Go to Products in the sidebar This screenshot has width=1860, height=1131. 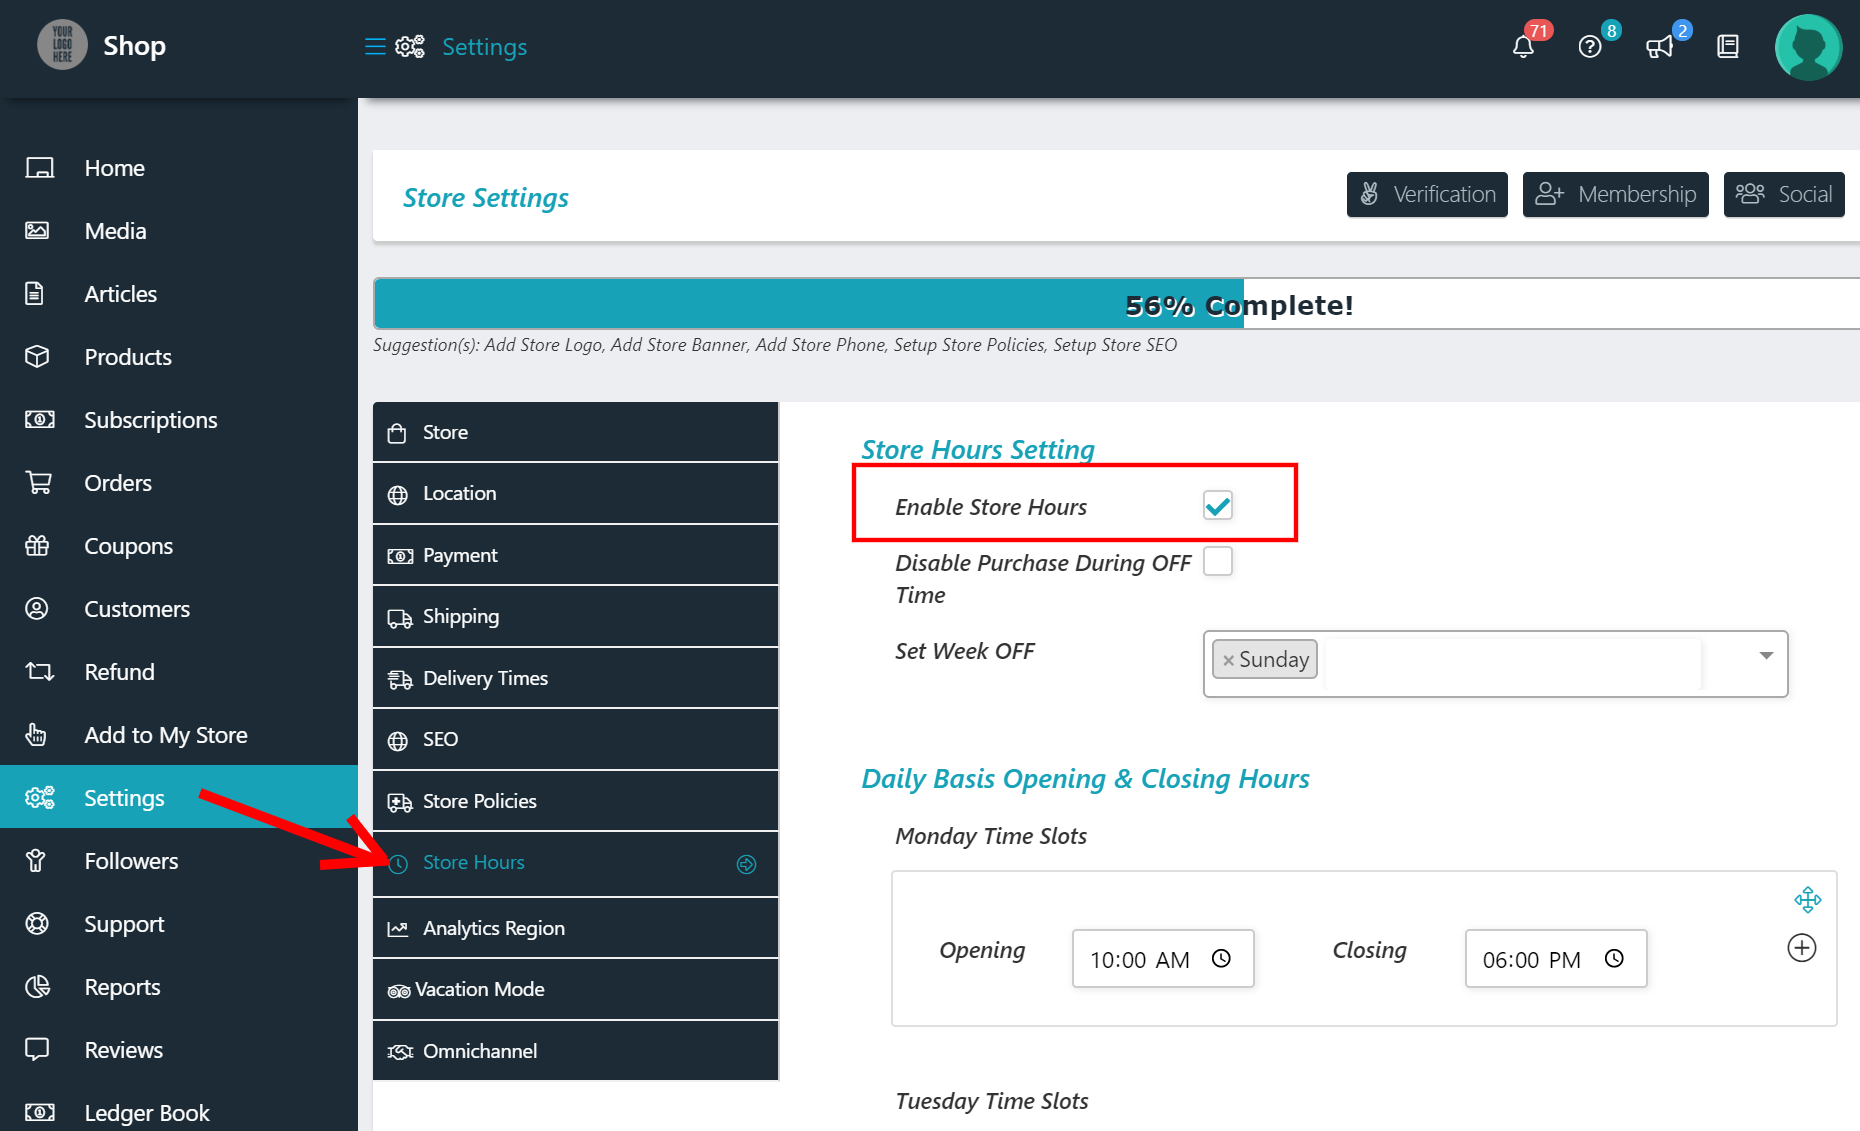pyautogui.click(x=128, y=357)
